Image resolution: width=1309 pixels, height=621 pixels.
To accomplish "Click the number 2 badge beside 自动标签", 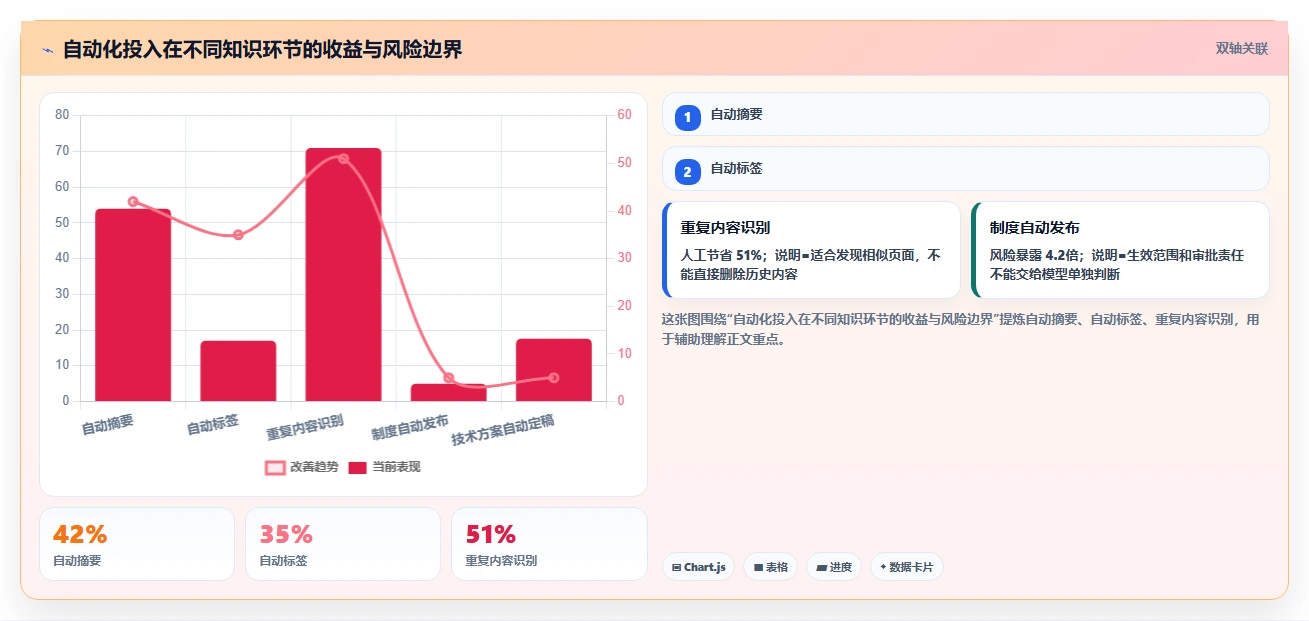I will [x=687, y=172].
